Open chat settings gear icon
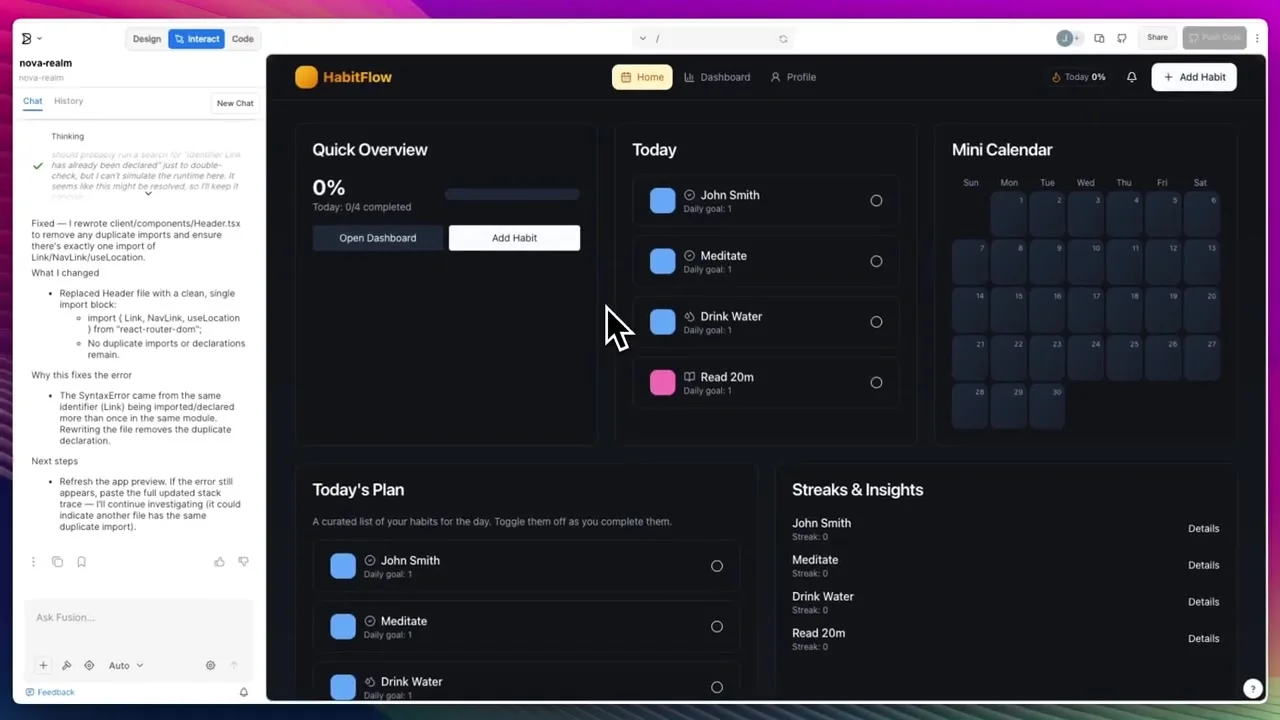This screenshot has width=1280, height=720. (210, 665)
